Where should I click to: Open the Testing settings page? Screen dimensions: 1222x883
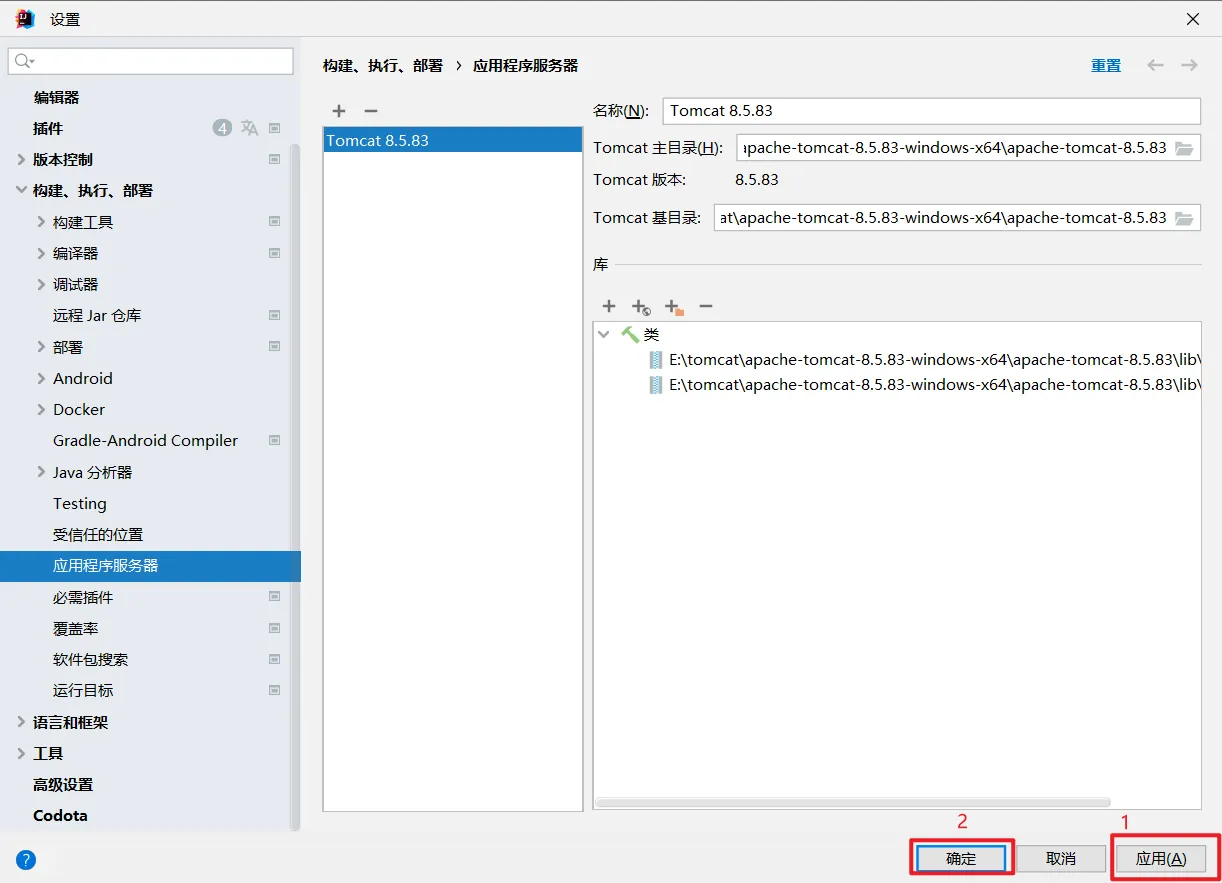click(x=79, y=503)
